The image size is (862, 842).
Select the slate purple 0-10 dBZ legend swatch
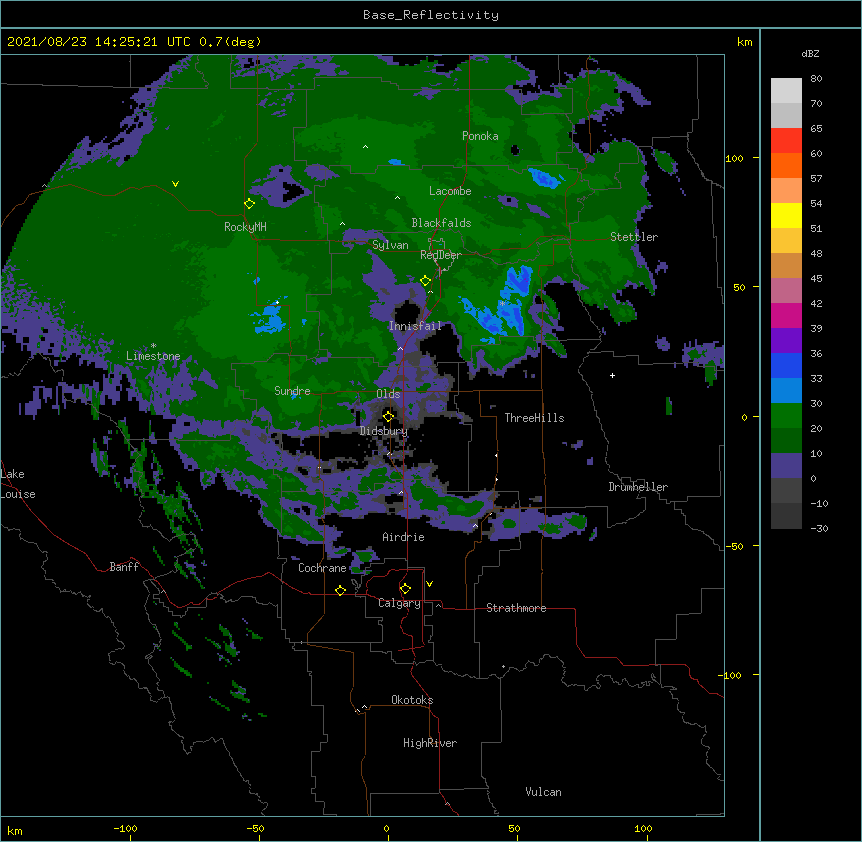(786, 466)
